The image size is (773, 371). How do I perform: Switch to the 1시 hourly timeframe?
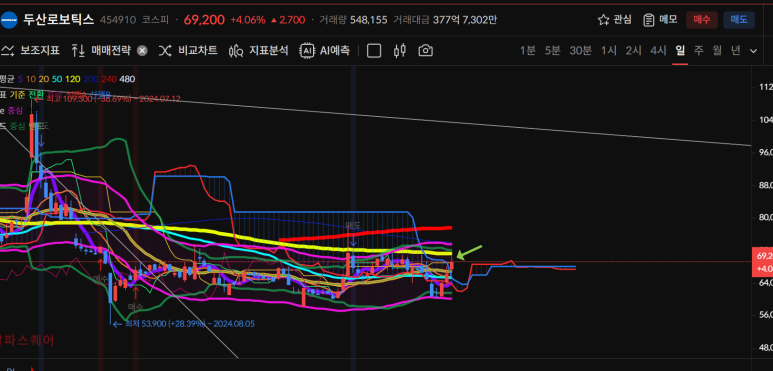tap(609, 50)
